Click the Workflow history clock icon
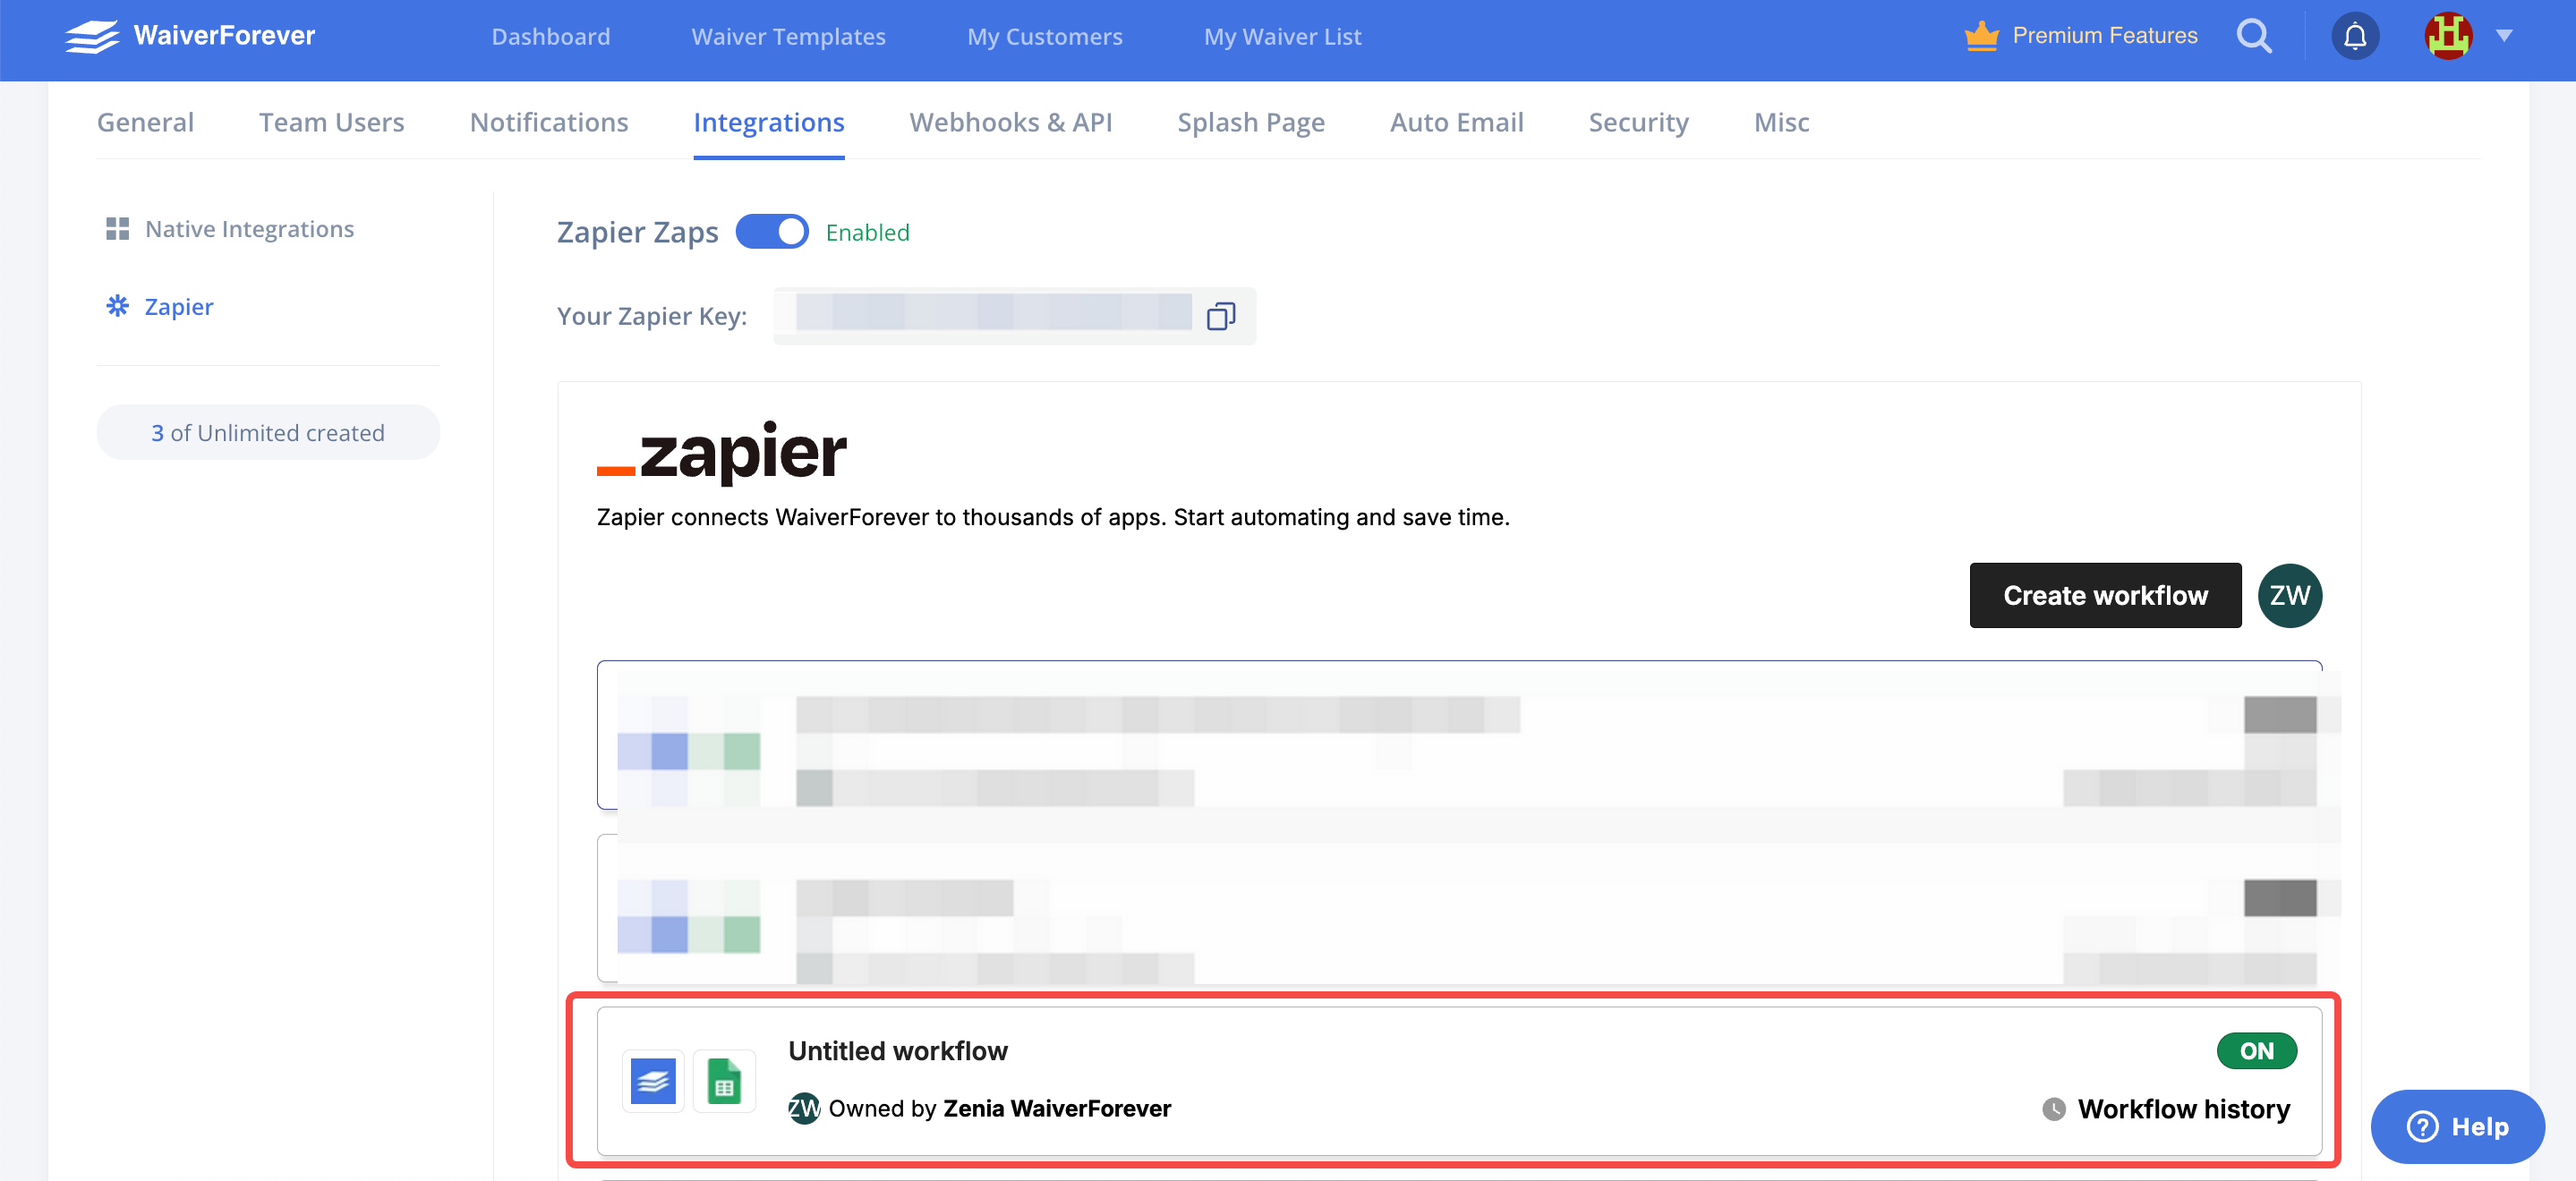 pos(2053,1109)
